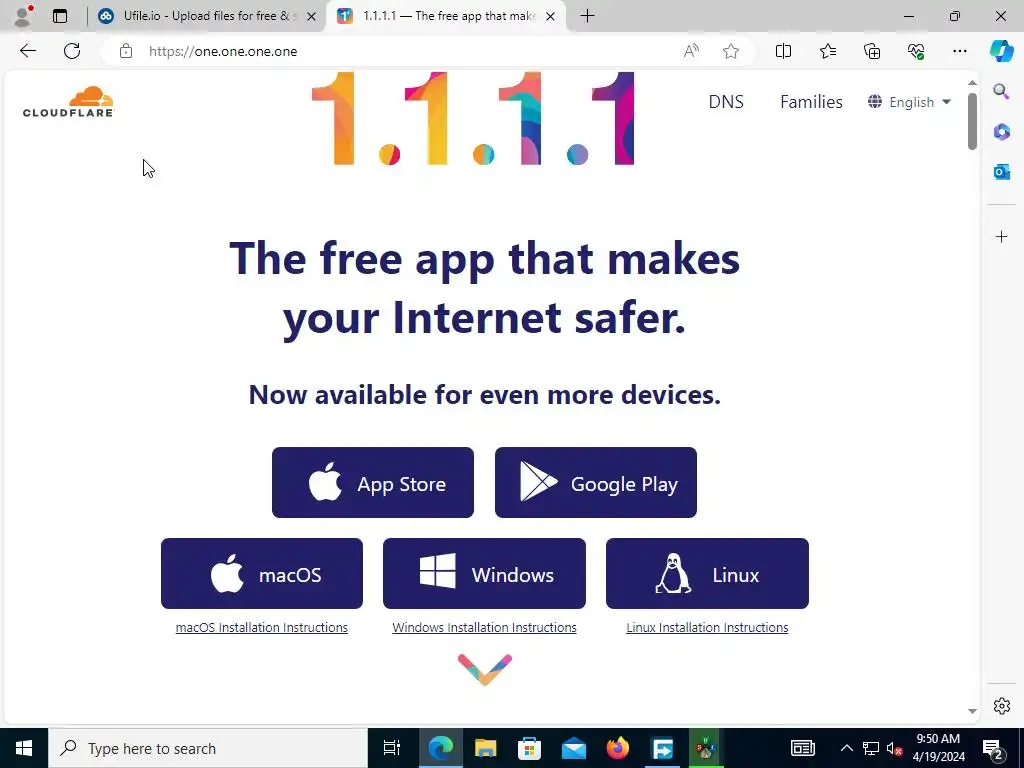
Task: Download the macOS client
Action: click(x=262, y=573)
